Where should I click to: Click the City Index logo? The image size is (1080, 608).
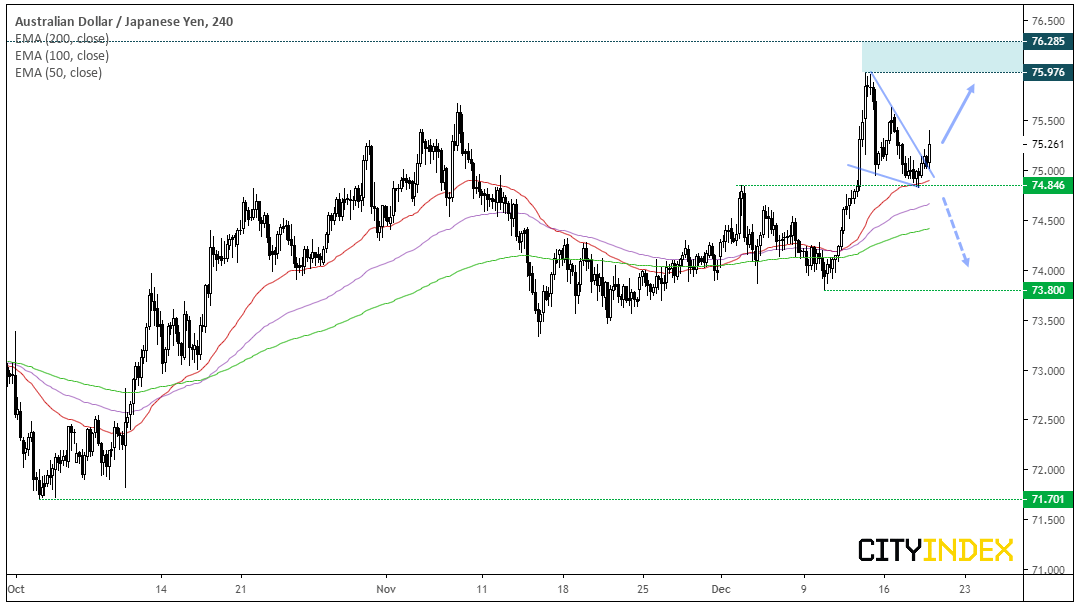click(x=936, y=550)
